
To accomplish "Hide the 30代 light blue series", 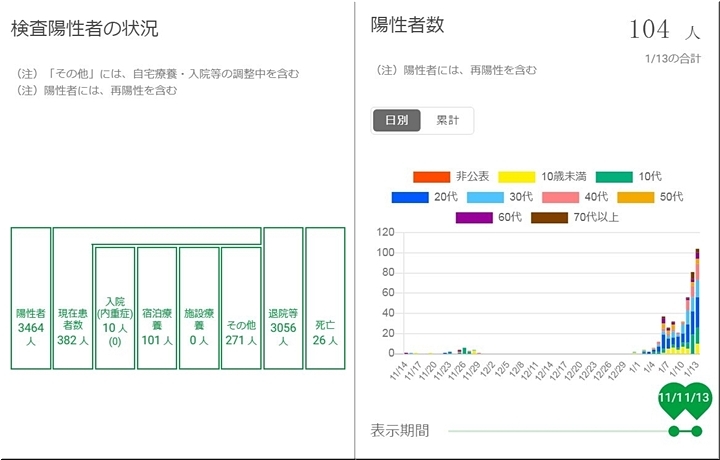I will [487, 197].
